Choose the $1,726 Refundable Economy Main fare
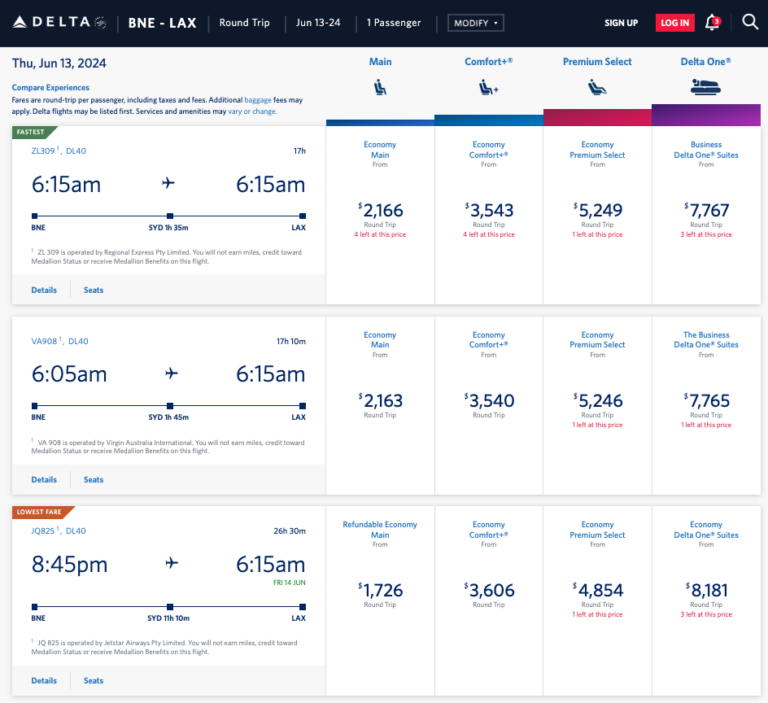Image resolution: width=768 pixels, height=703 pixels. point(380,591)
